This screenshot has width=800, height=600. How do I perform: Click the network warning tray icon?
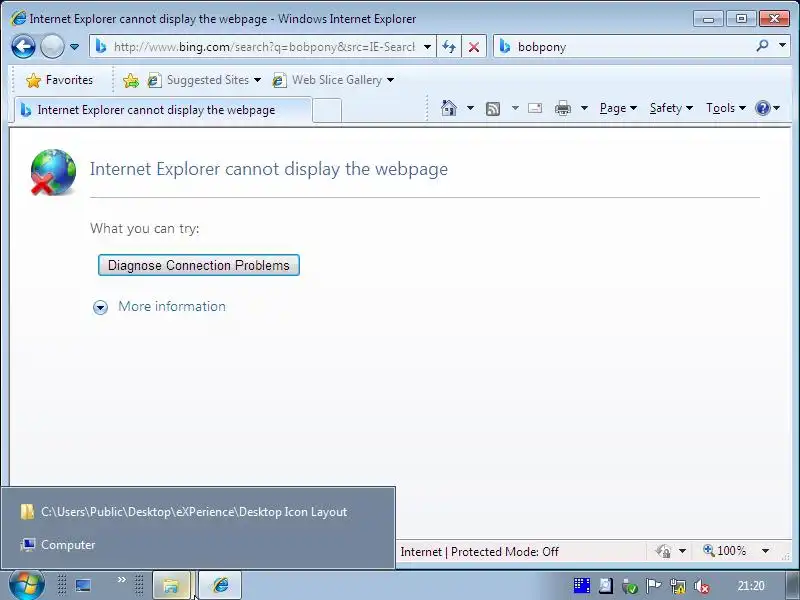678,587
